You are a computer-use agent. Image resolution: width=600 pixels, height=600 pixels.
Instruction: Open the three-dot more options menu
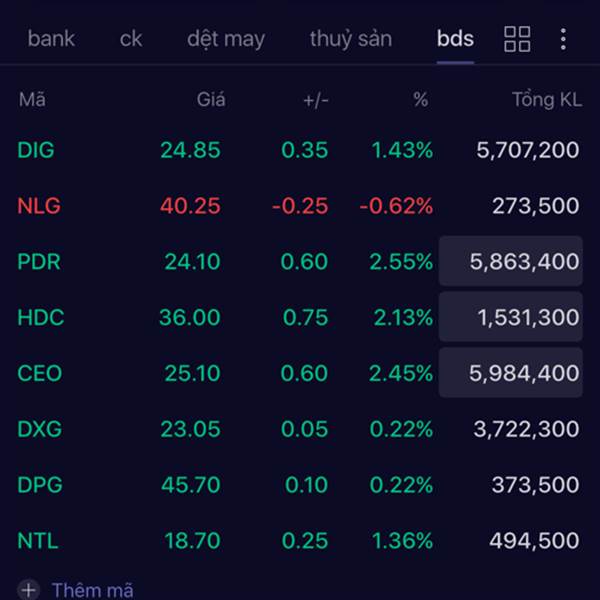coord(563,39)
